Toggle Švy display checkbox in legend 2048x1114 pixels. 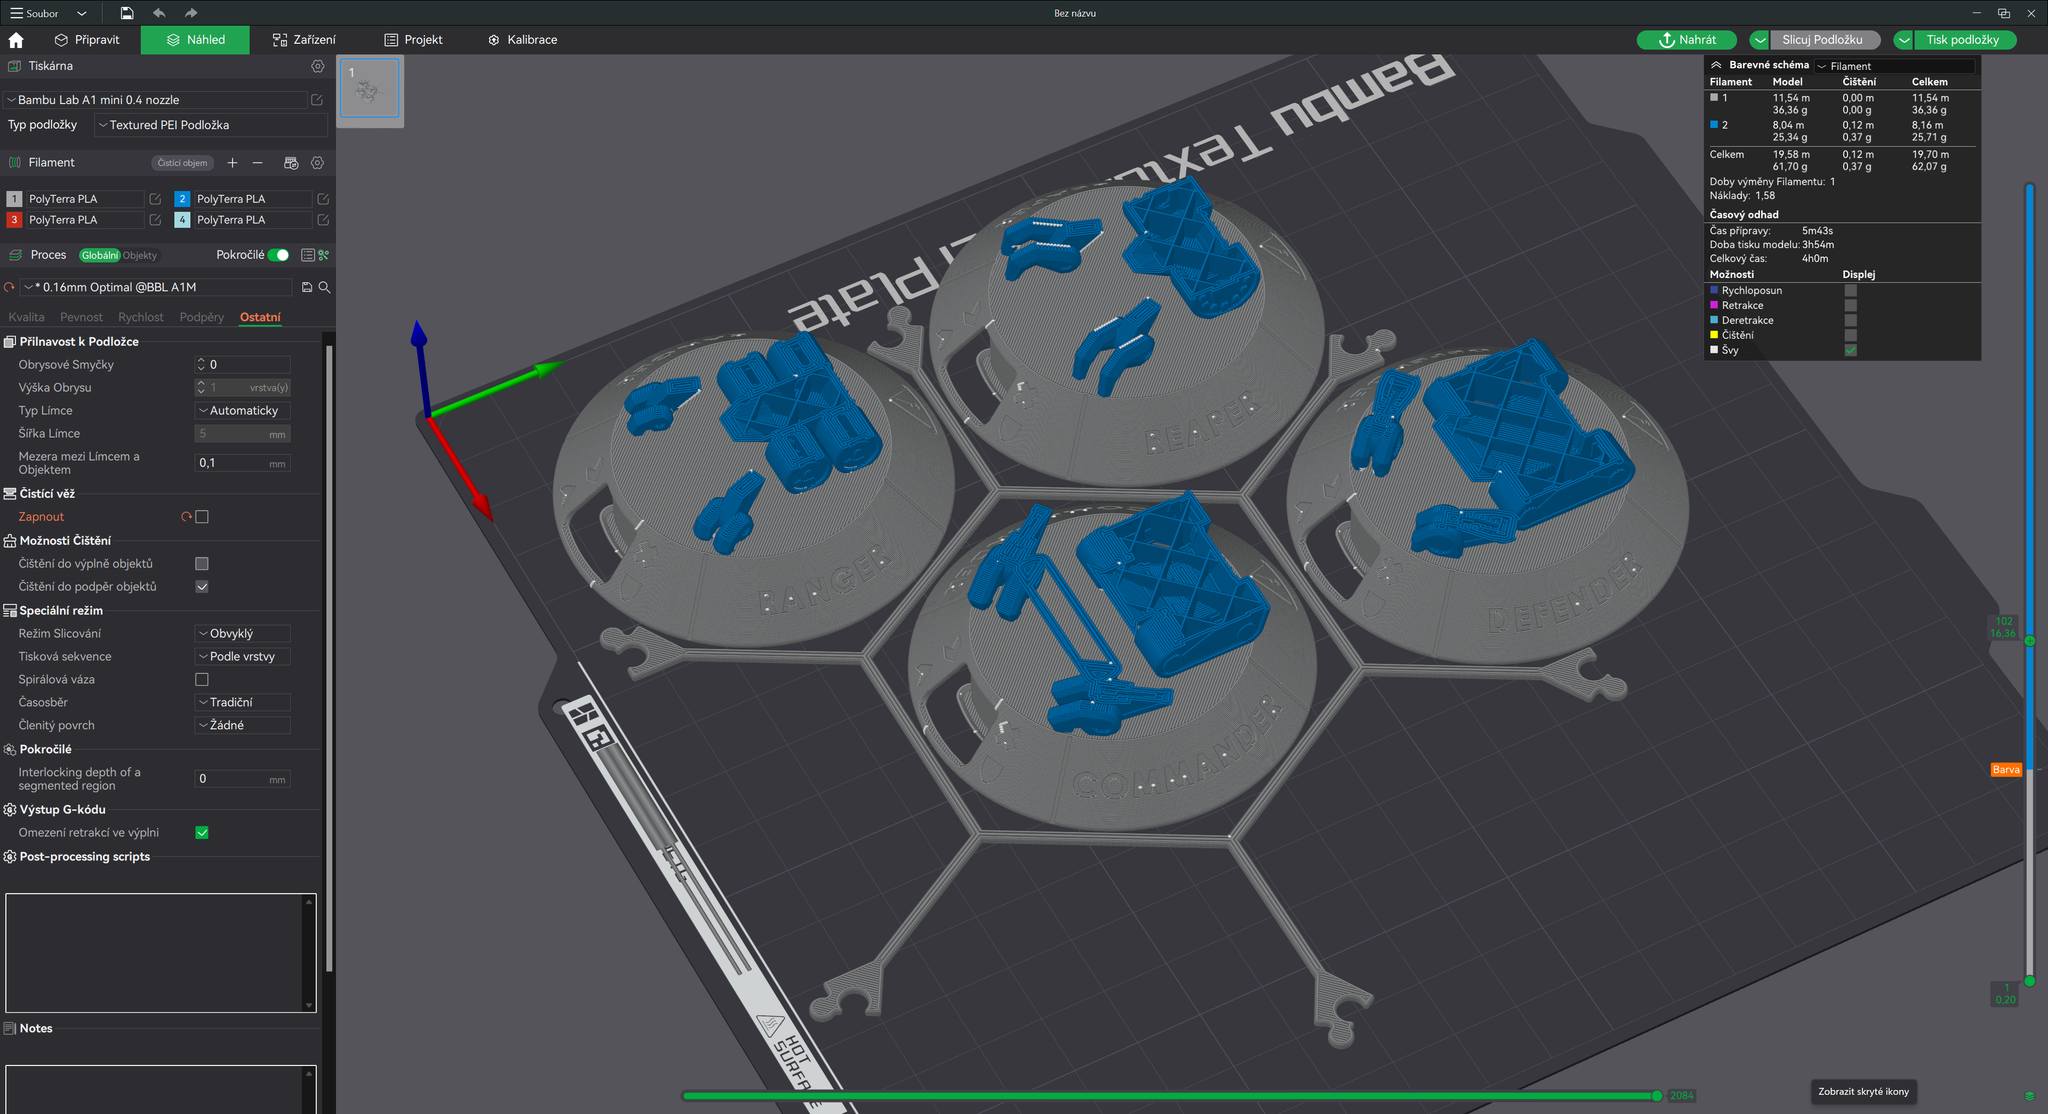(1850, 350)
